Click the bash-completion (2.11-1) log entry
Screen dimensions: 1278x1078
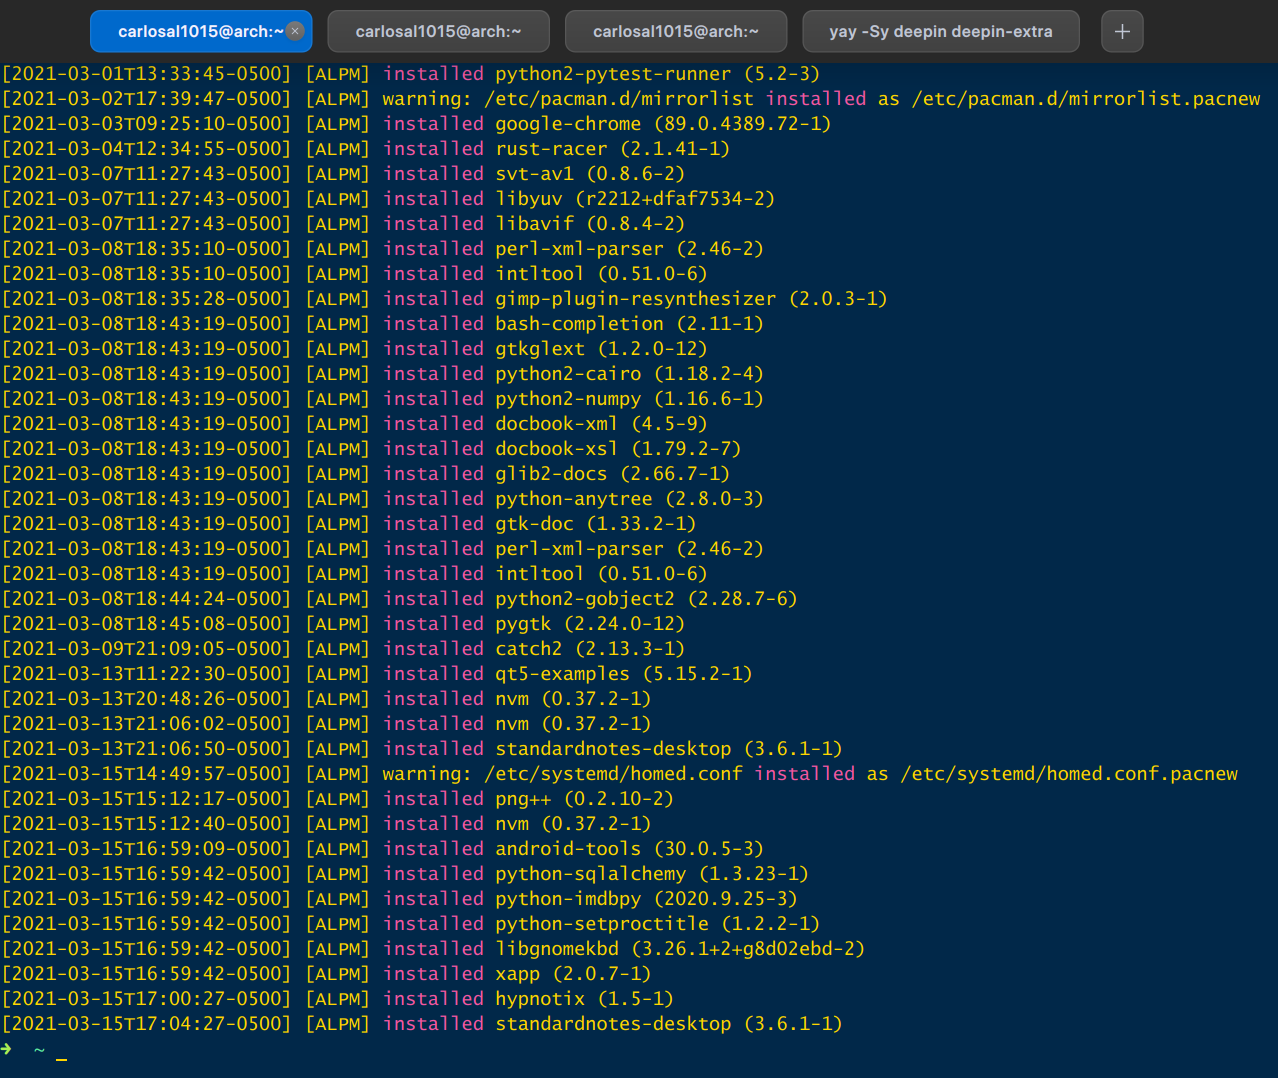tap(629, 324)
